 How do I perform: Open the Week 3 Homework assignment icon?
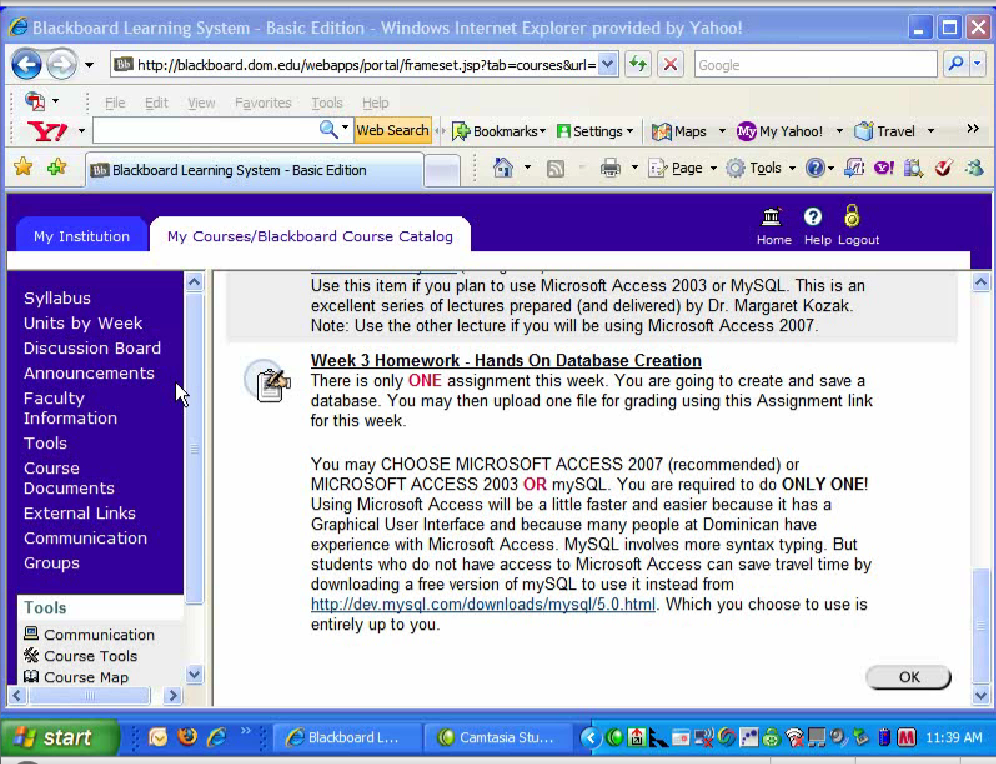coord(267,382)
